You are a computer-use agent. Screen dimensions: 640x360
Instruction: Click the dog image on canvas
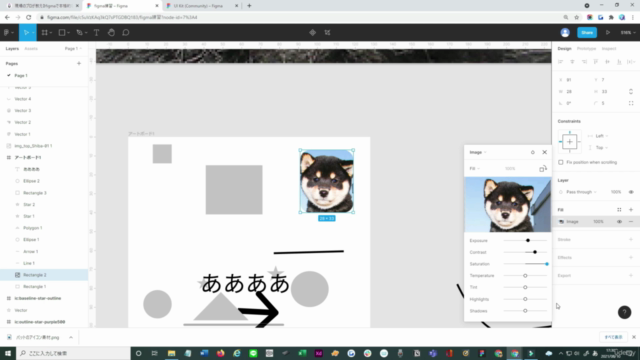327,181
